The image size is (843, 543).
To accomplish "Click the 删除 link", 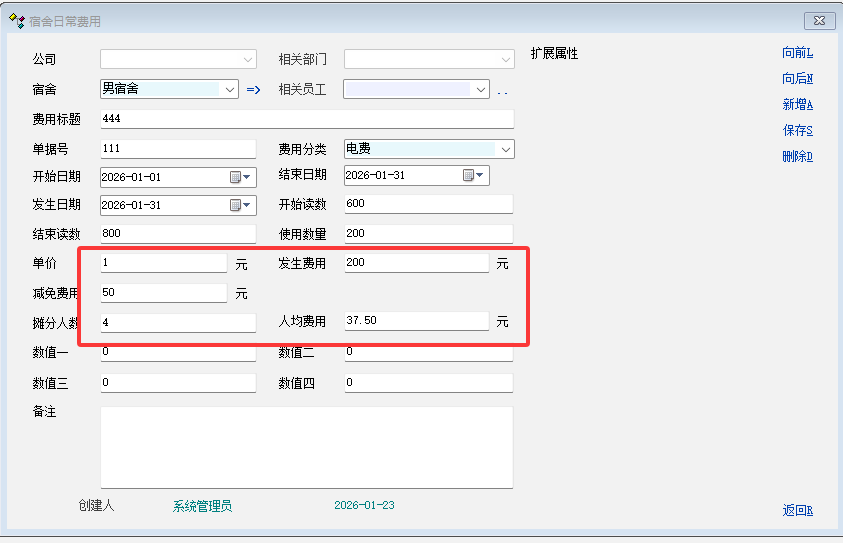I will coord(797,157).
